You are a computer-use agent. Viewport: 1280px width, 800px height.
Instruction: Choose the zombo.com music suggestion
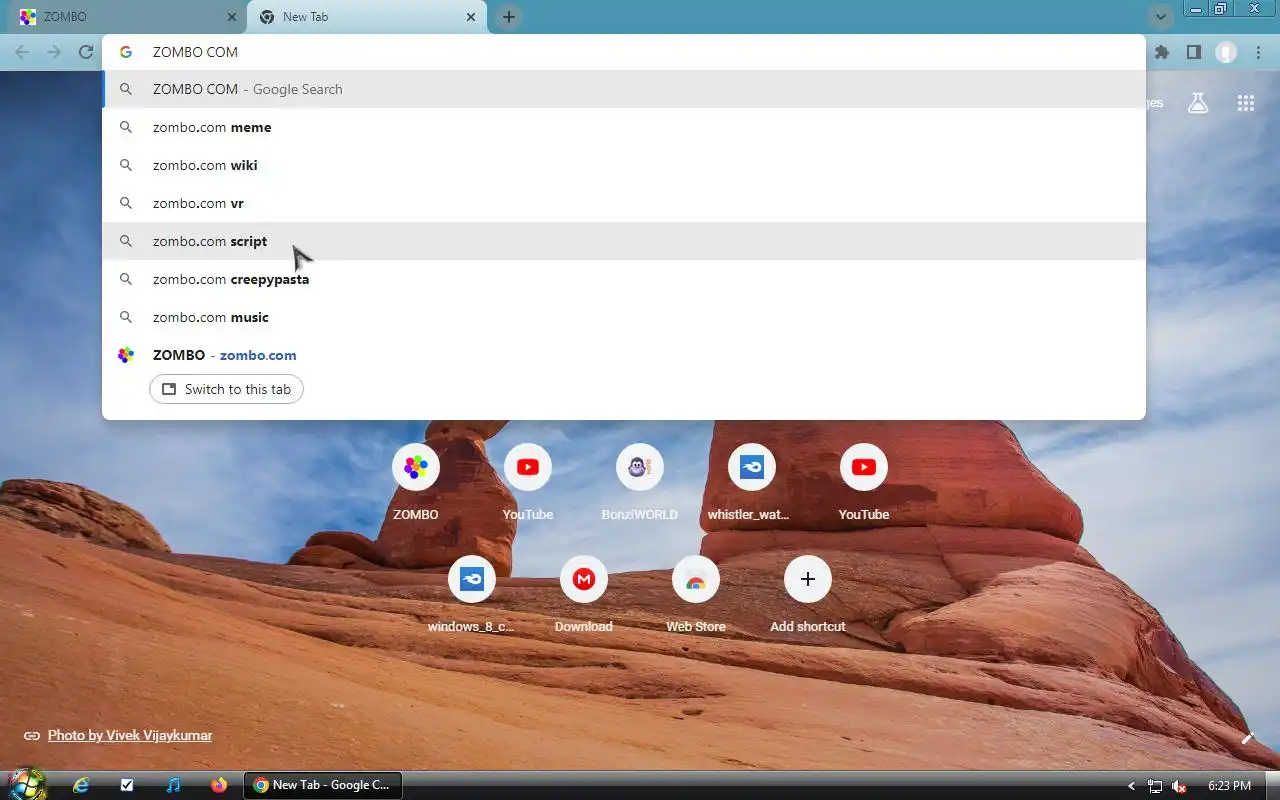[x=624, y=317]
